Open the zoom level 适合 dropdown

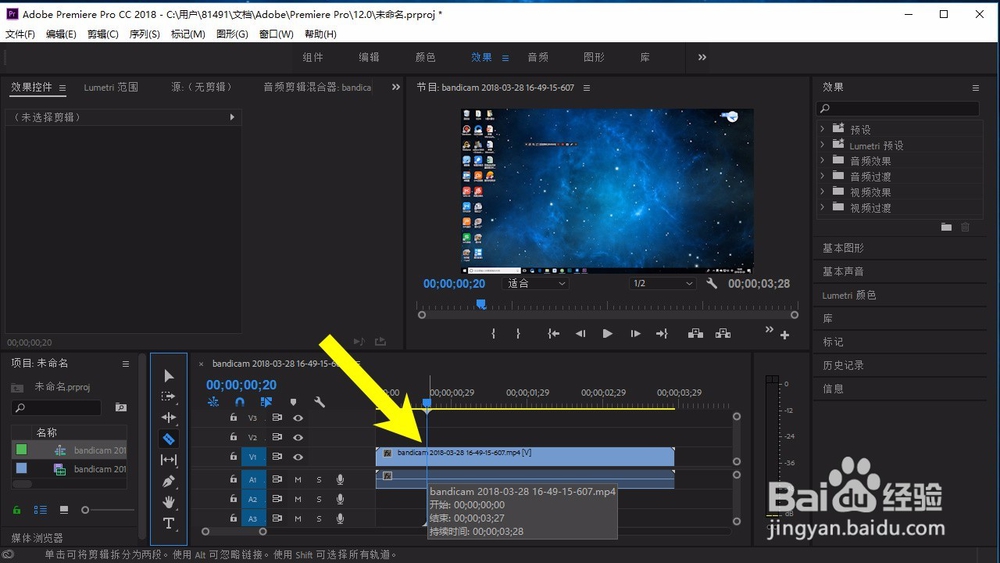point(536,284)
